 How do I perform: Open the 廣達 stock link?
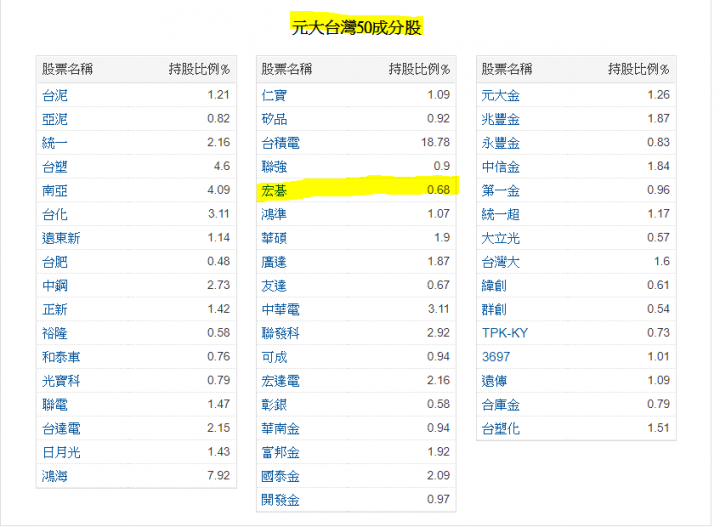pyautogui.click(x=274, y=262)
